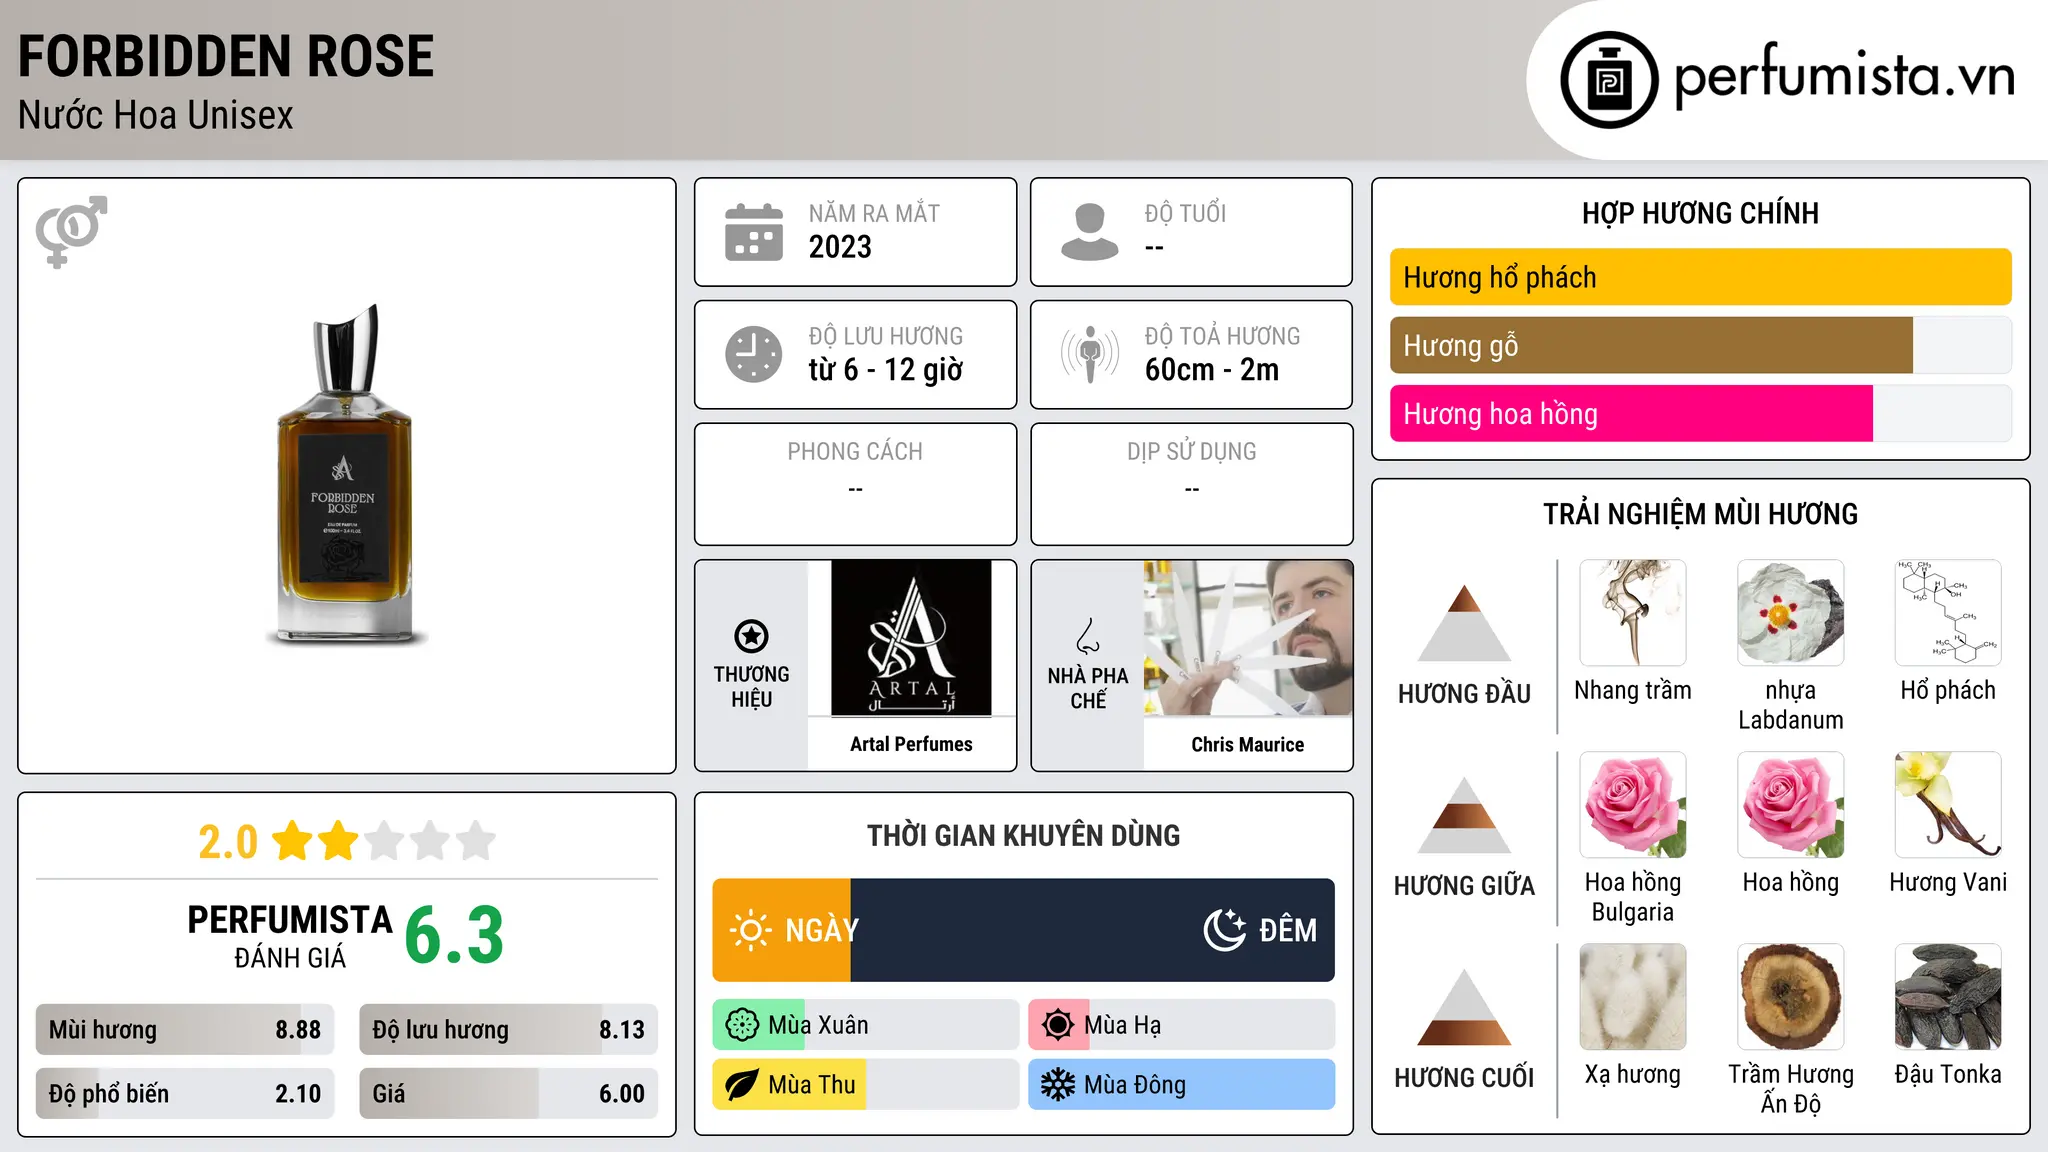Click the perfumista.vn site name

tap(1844, 76)
